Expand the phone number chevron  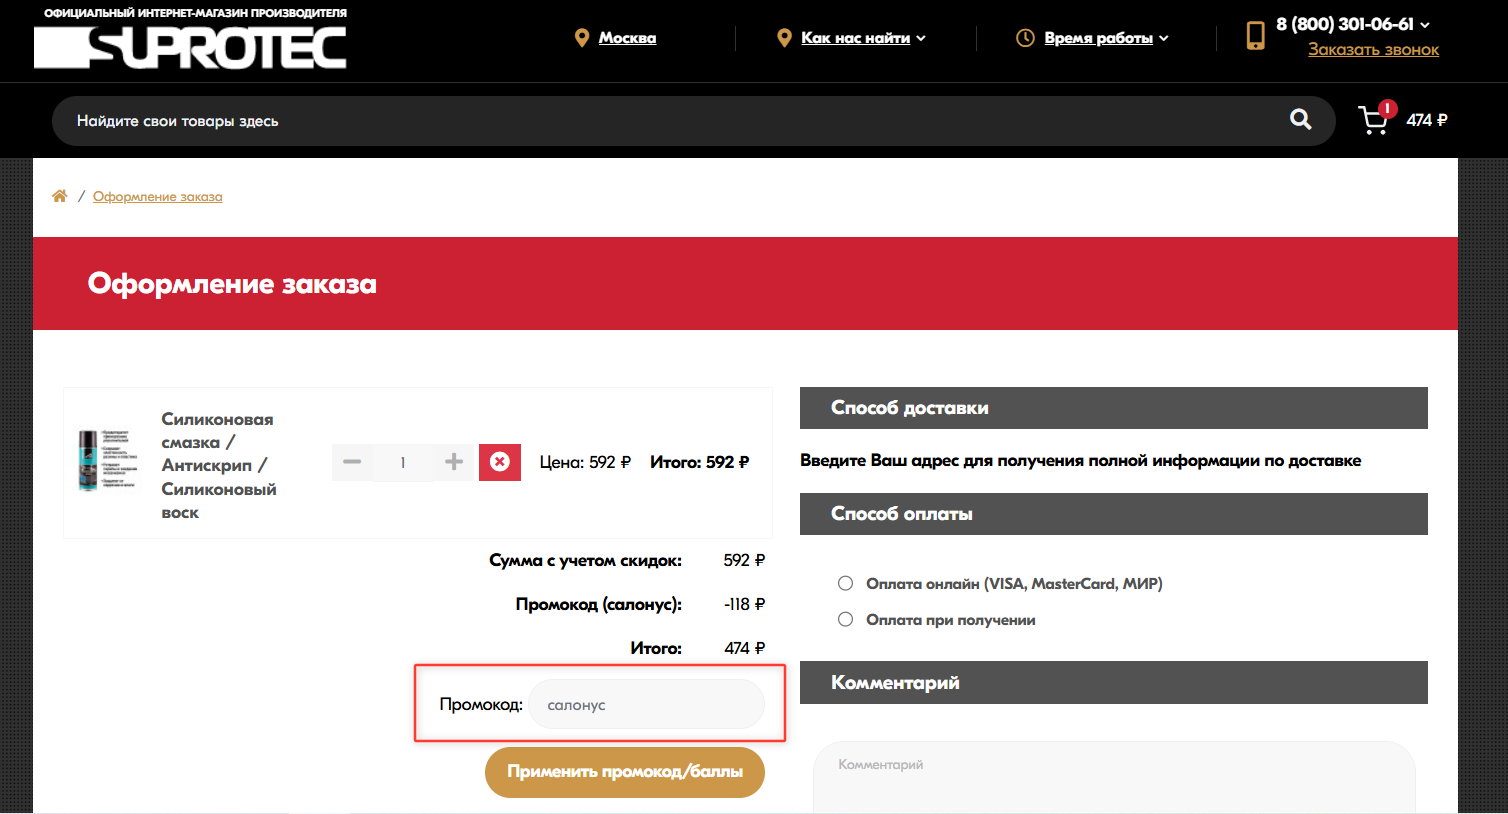[x=1427, y=25]
